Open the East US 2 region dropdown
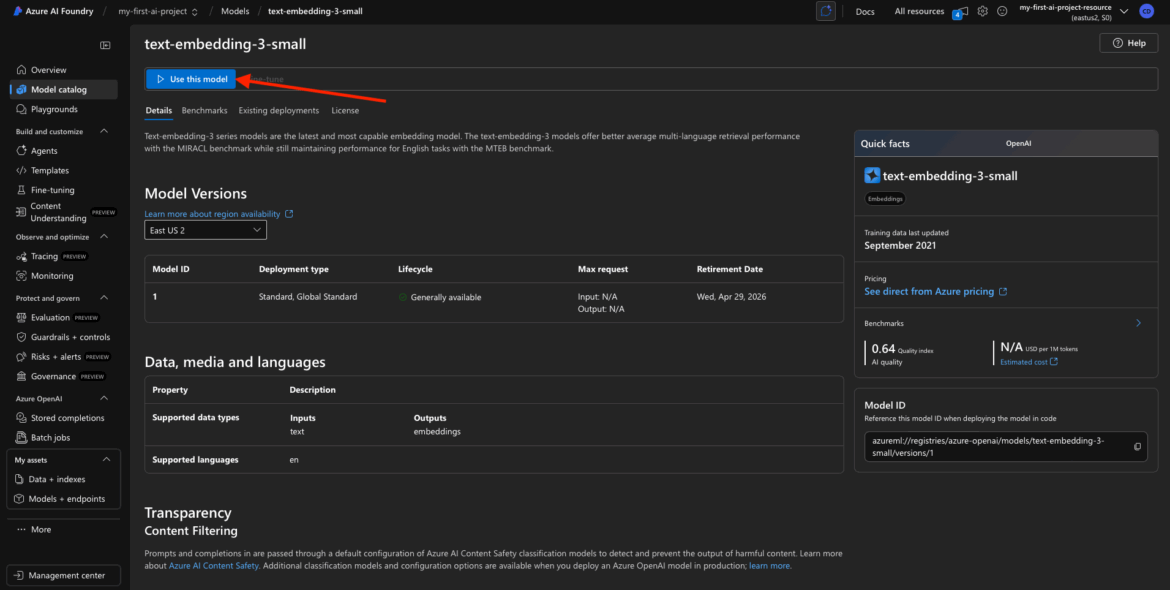1170x590 pixels. (x=205, y=230)
